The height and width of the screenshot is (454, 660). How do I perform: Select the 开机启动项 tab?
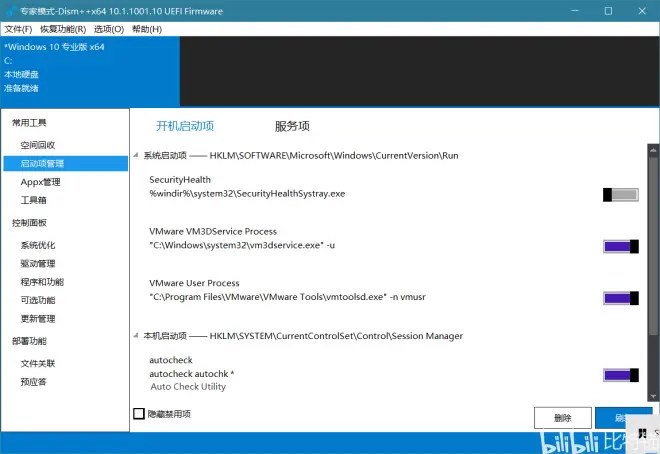pos(185,126)
